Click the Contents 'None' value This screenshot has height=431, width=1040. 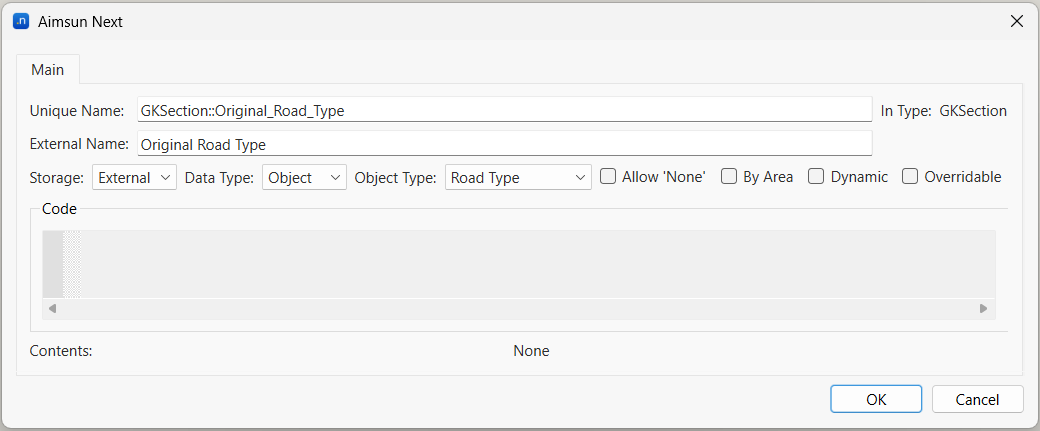(531, 351)
